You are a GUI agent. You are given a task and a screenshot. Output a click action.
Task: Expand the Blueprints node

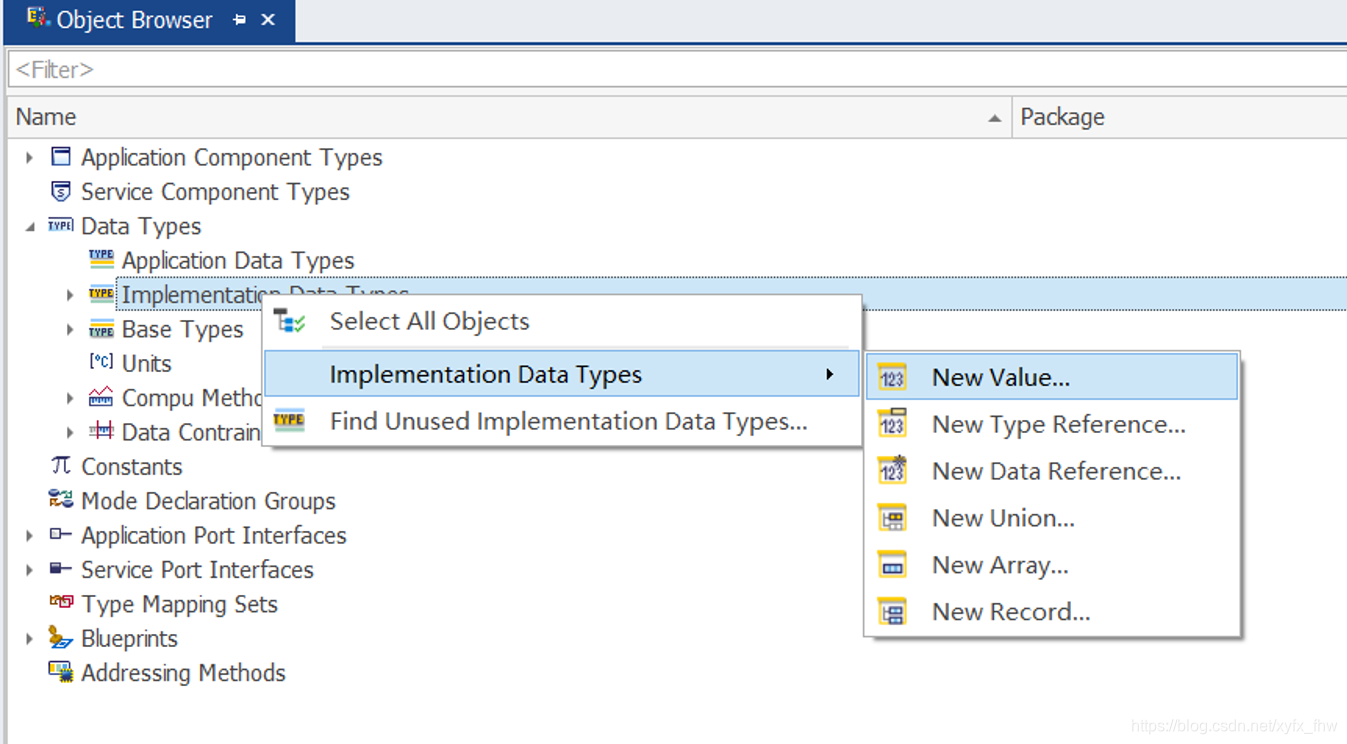pyautogui.click(x=30, y=639)
